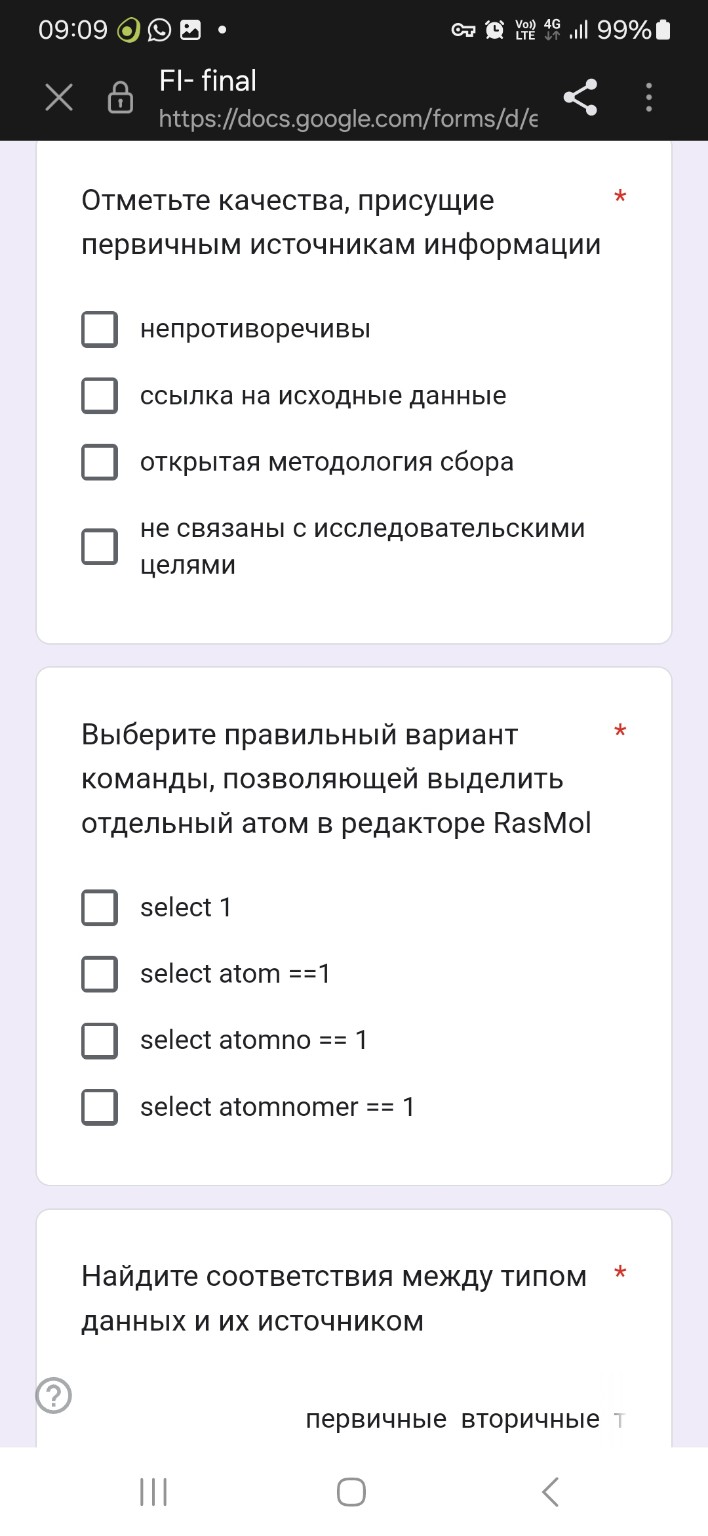
Task: Check 'открытая методология сбора'
Action: click(x=99, y=462)
